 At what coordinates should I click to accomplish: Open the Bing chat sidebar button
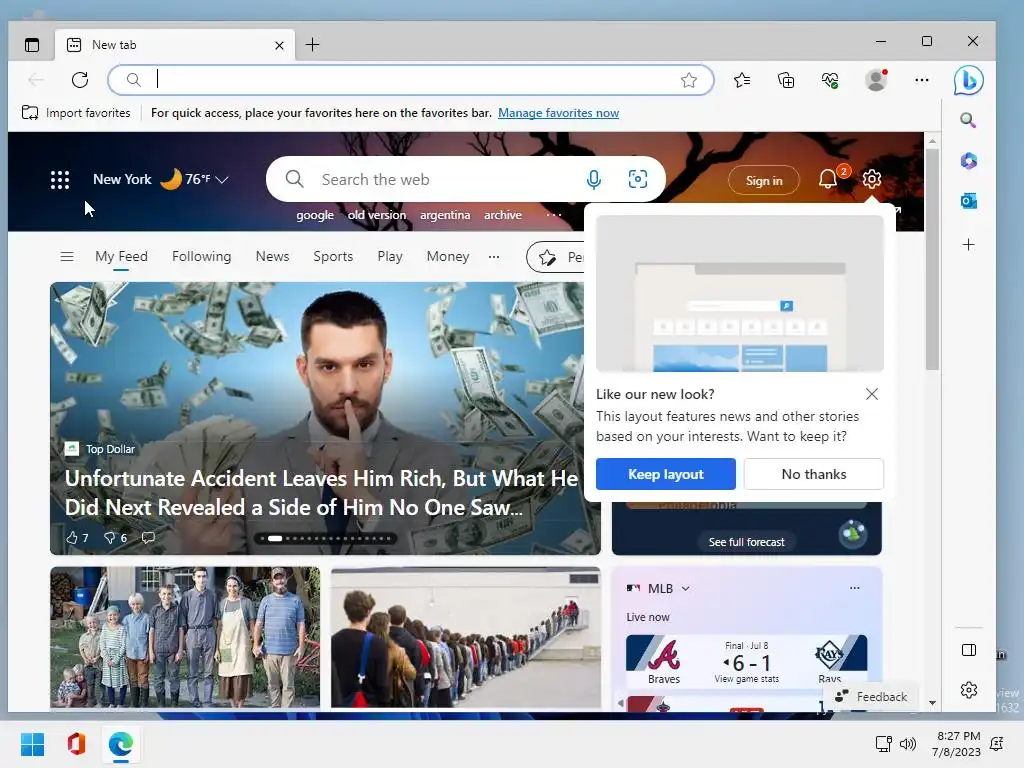pyautogui.click(x=968, y=81)
